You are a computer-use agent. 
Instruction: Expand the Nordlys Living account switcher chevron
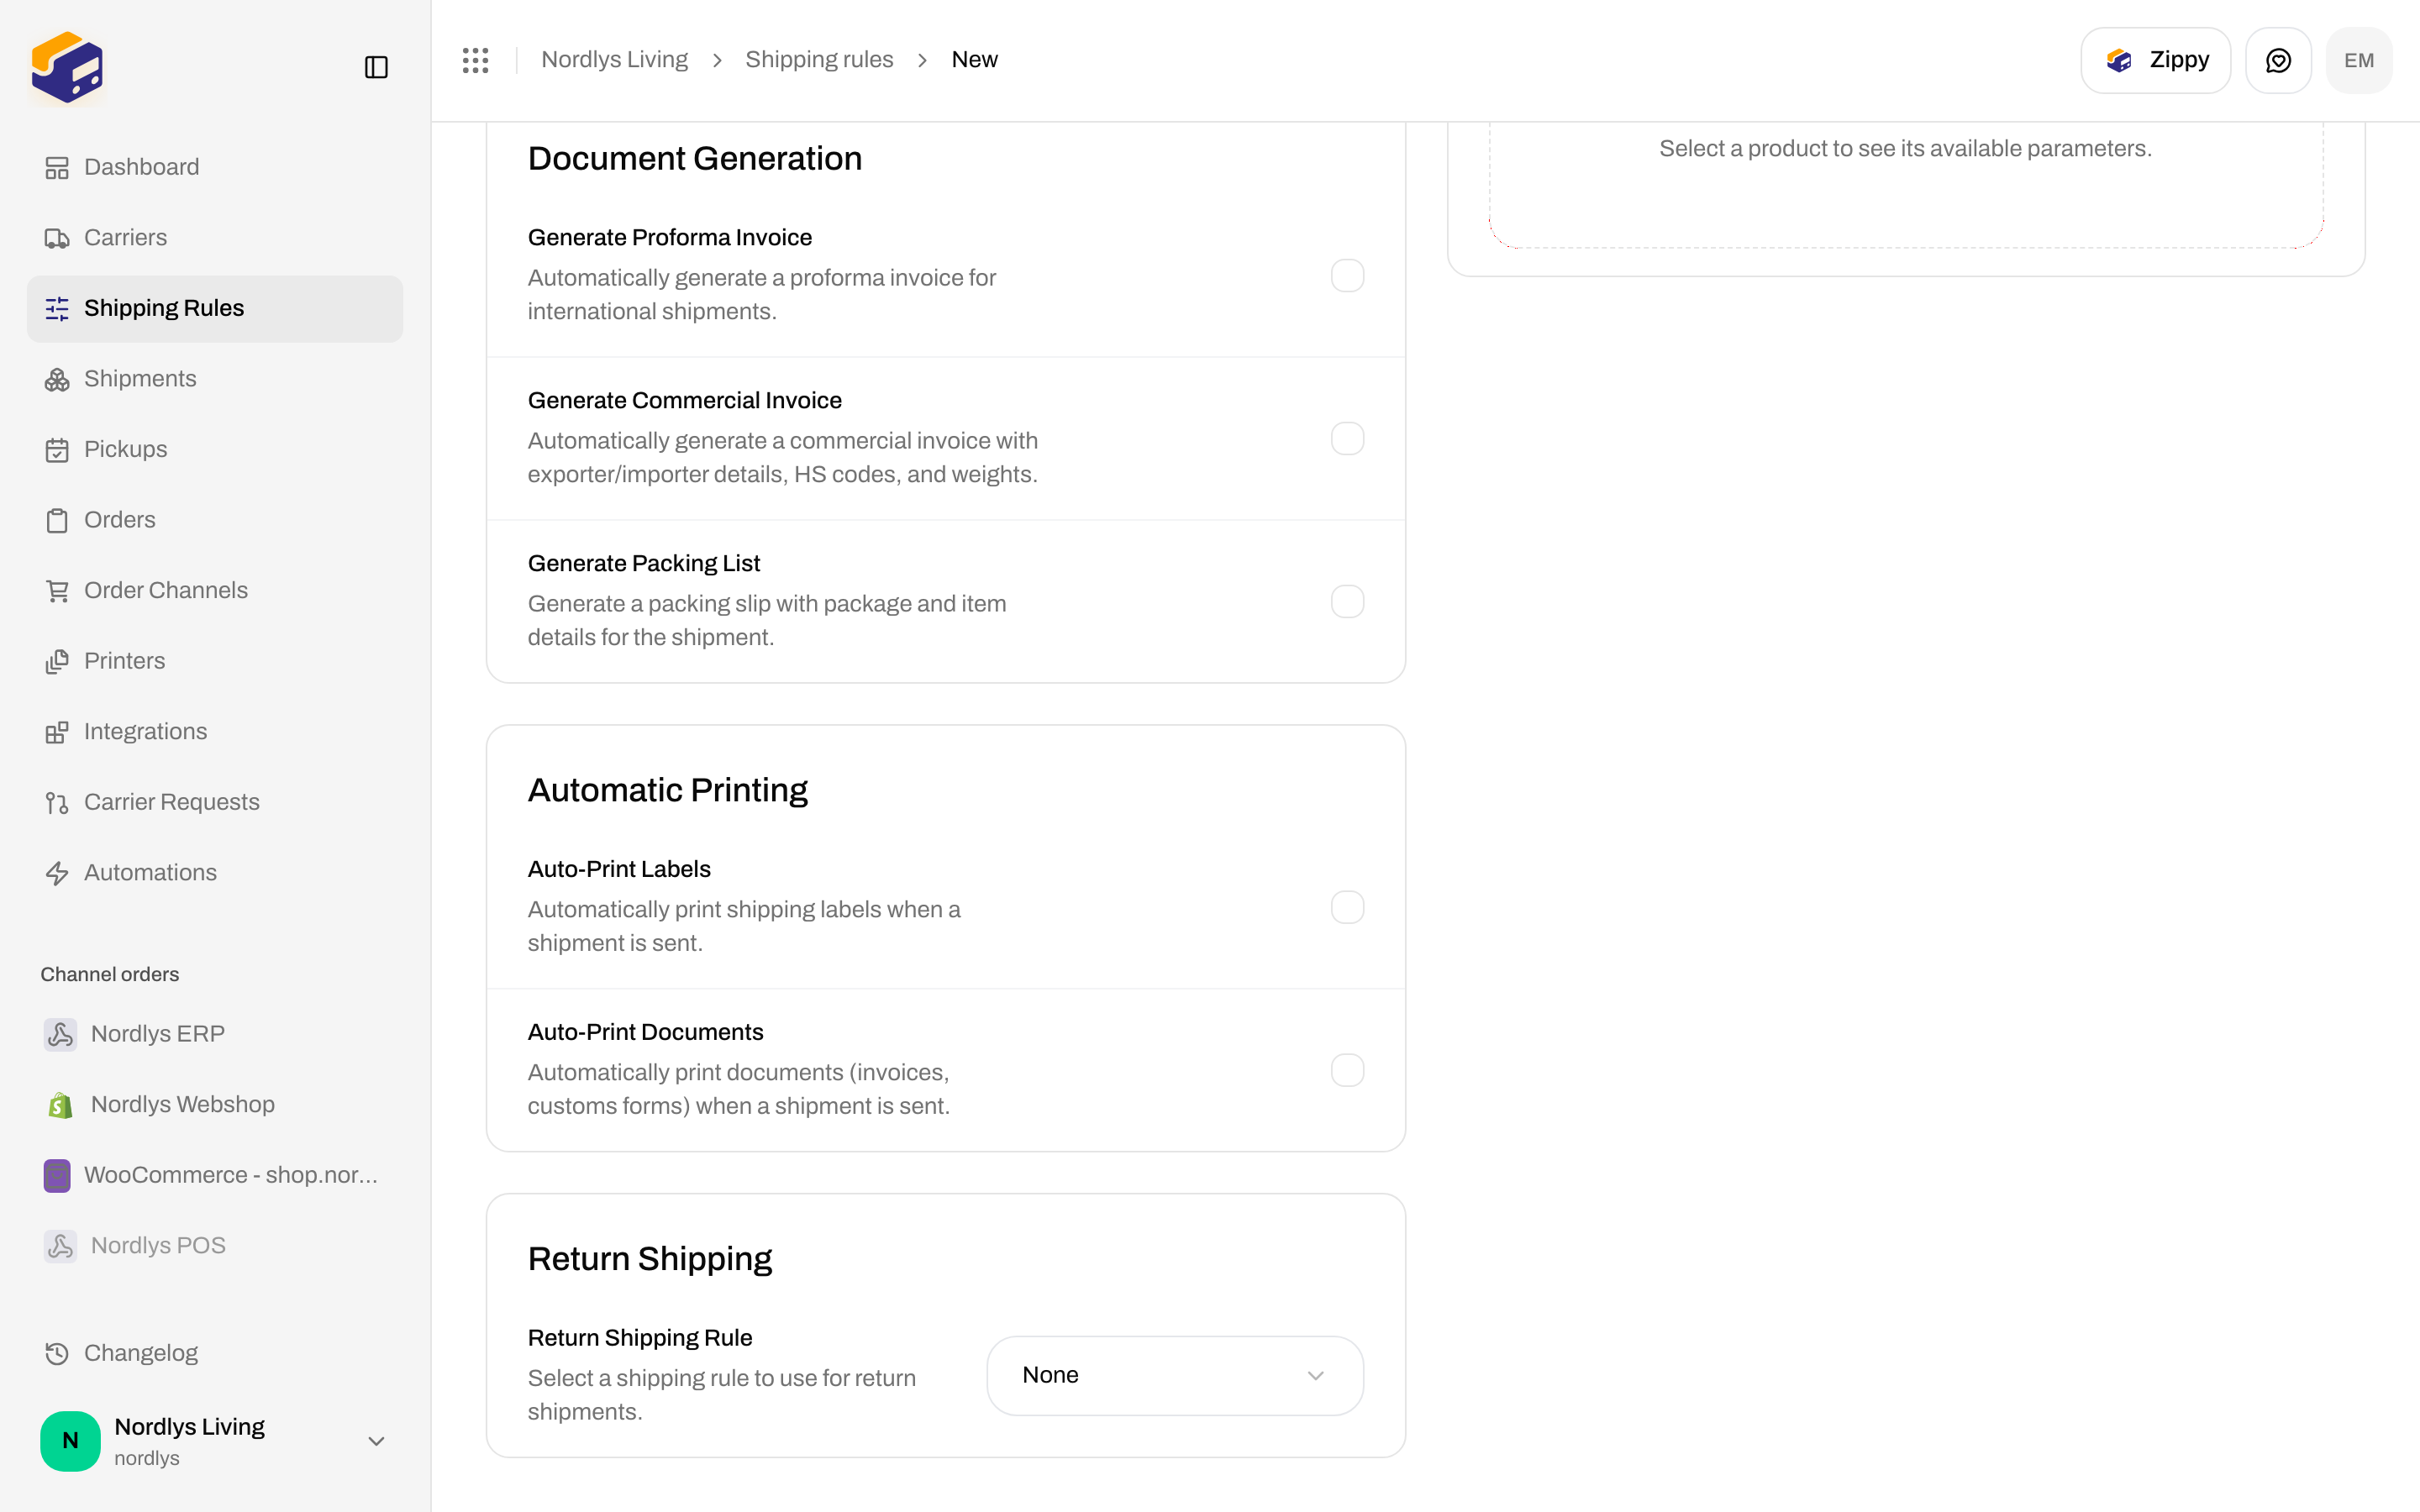click(376, 1441)
